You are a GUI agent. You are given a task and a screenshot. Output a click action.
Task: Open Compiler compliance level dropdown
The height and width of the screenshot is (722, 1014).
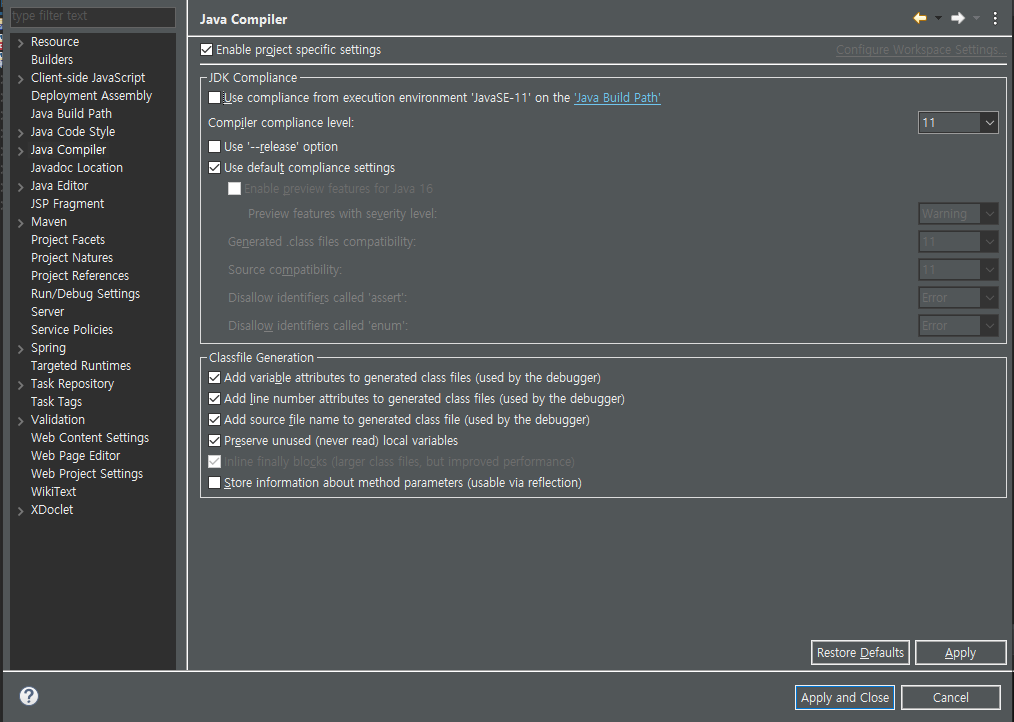pyautogui.click(x=958, y=123)
